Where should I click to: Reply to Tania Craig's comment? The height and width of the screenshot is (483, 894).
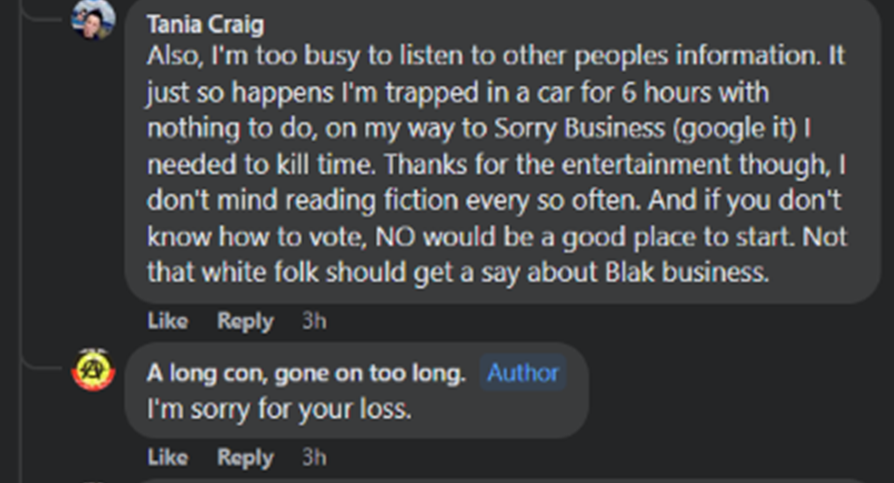[245, 321]
